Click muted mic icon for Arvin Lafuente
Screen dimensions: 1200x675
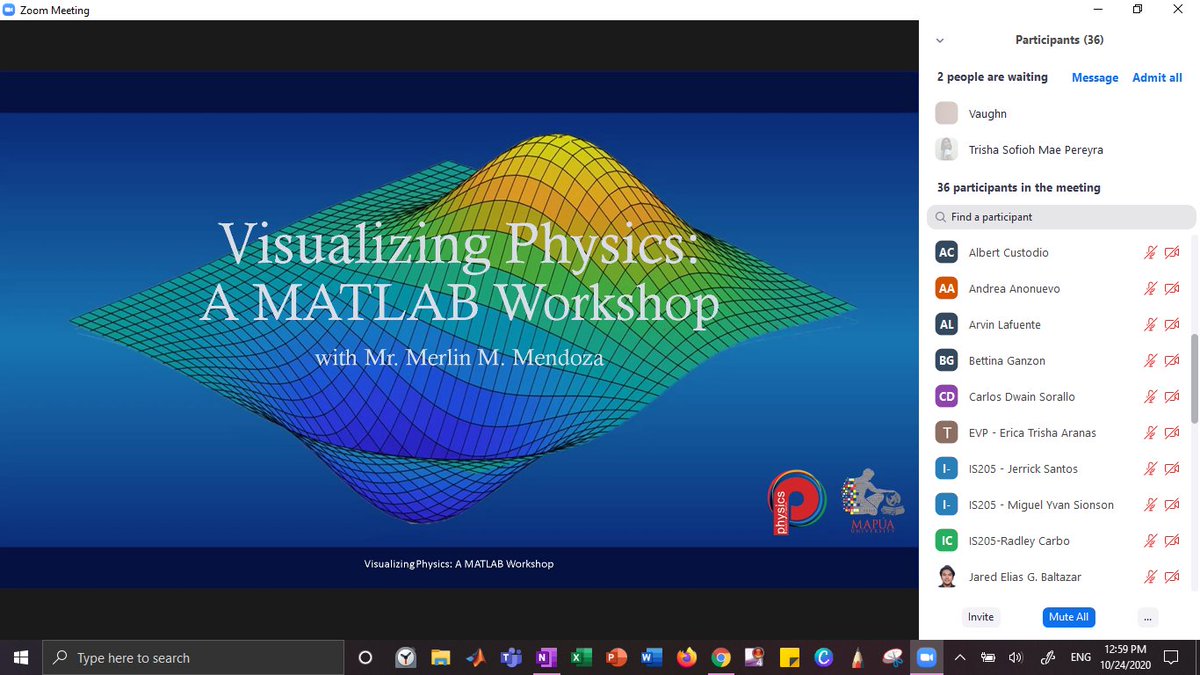coord(1150,325)
